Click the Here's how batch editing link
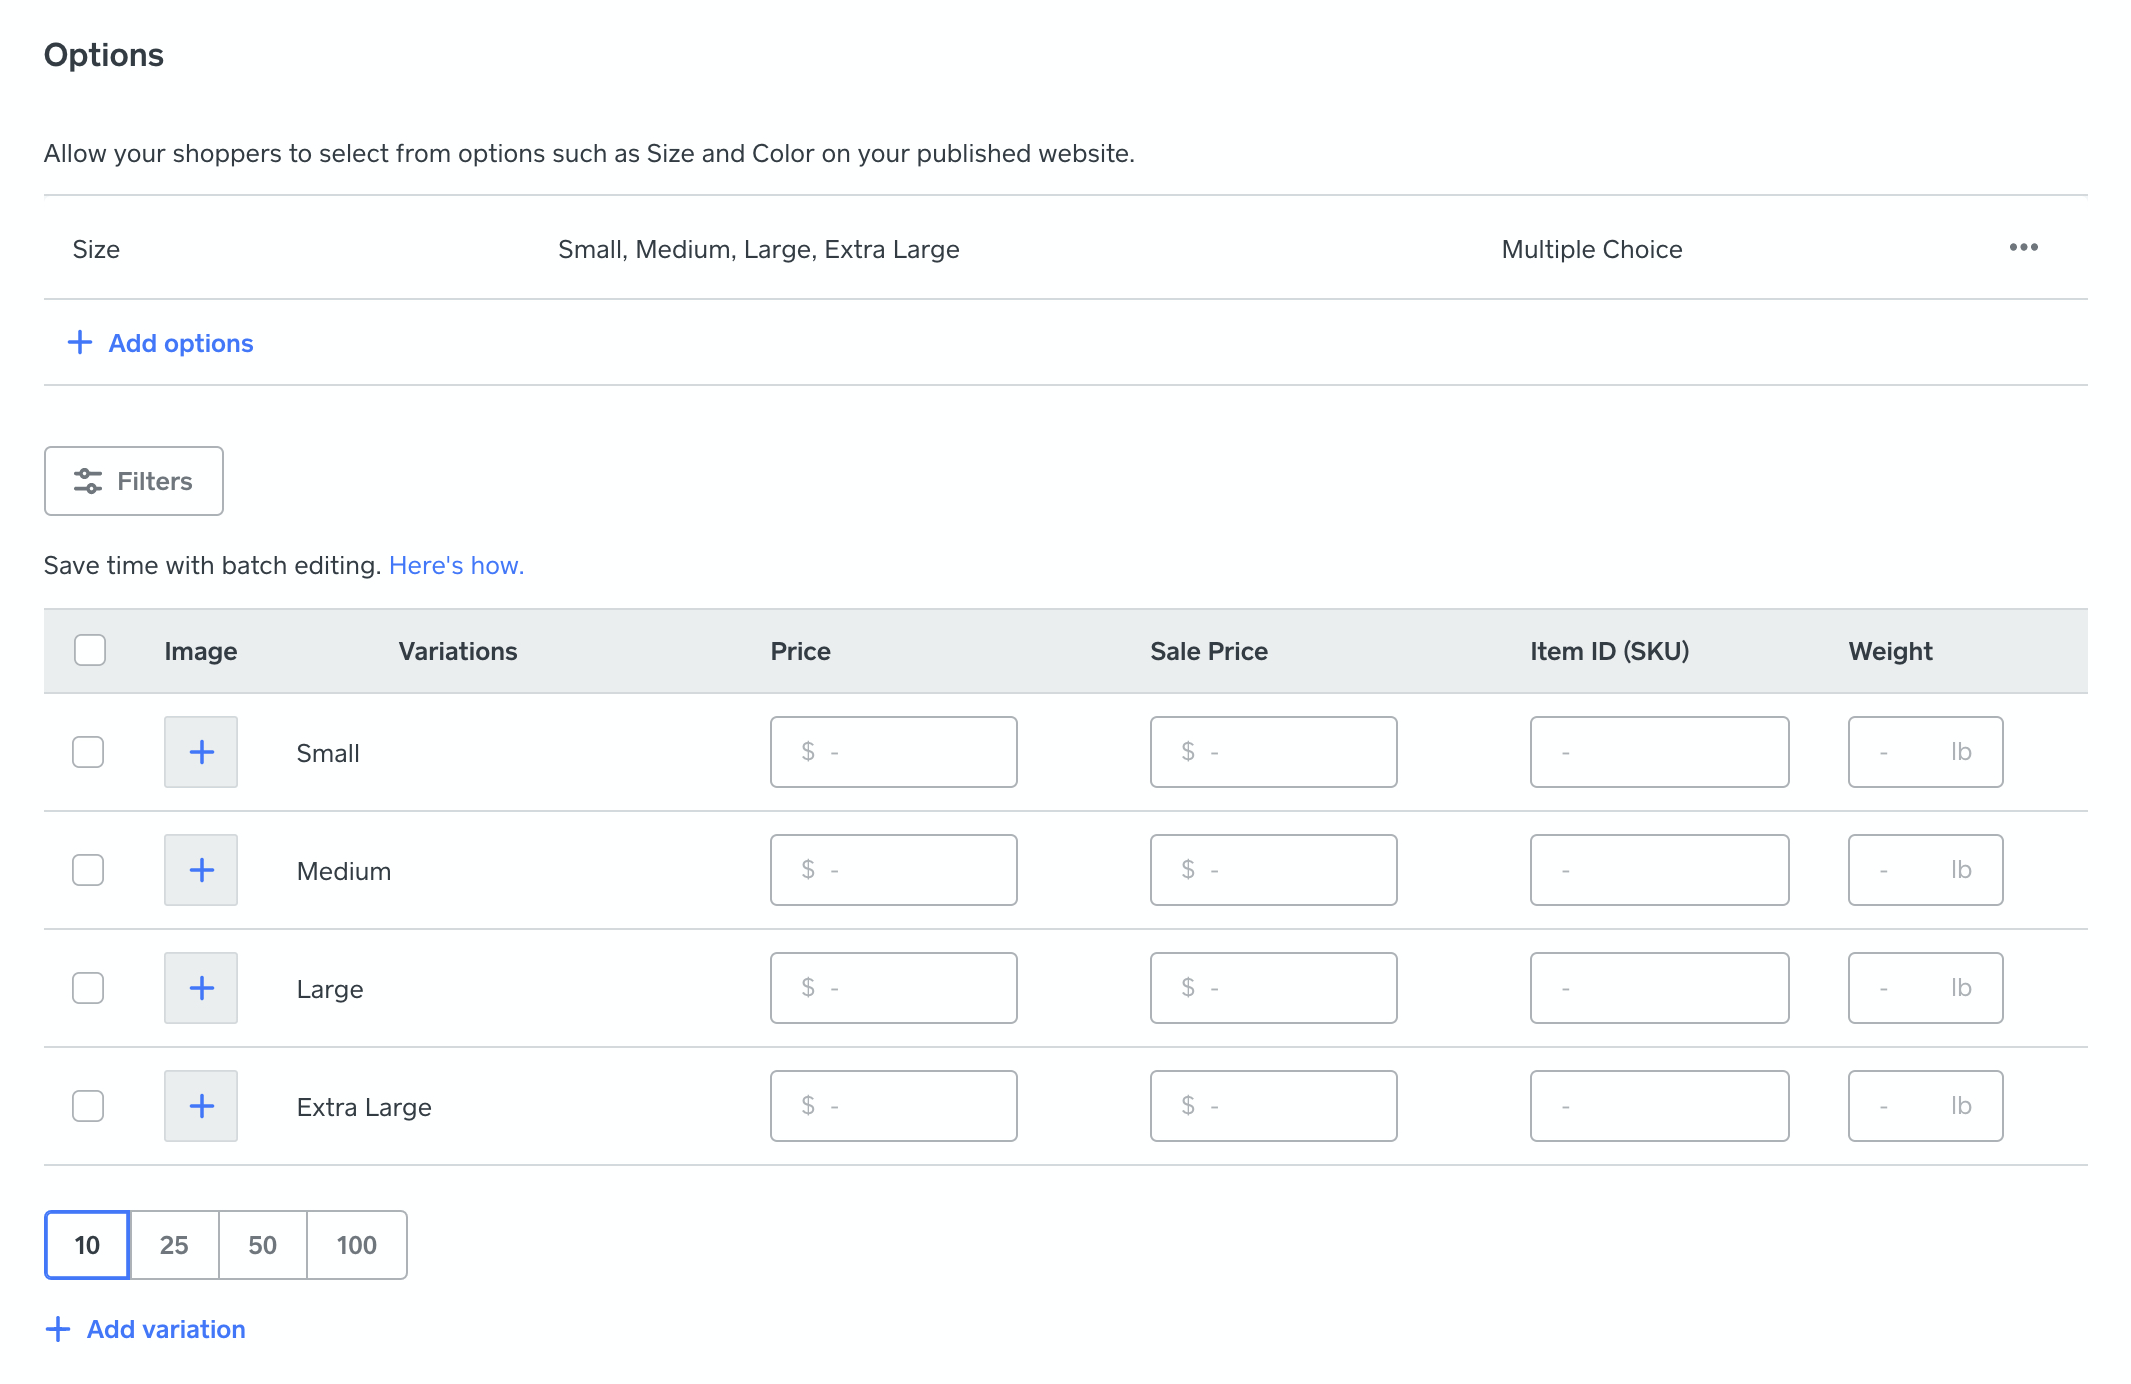This screenshot has width=2131, height=1384. (456, 565)
